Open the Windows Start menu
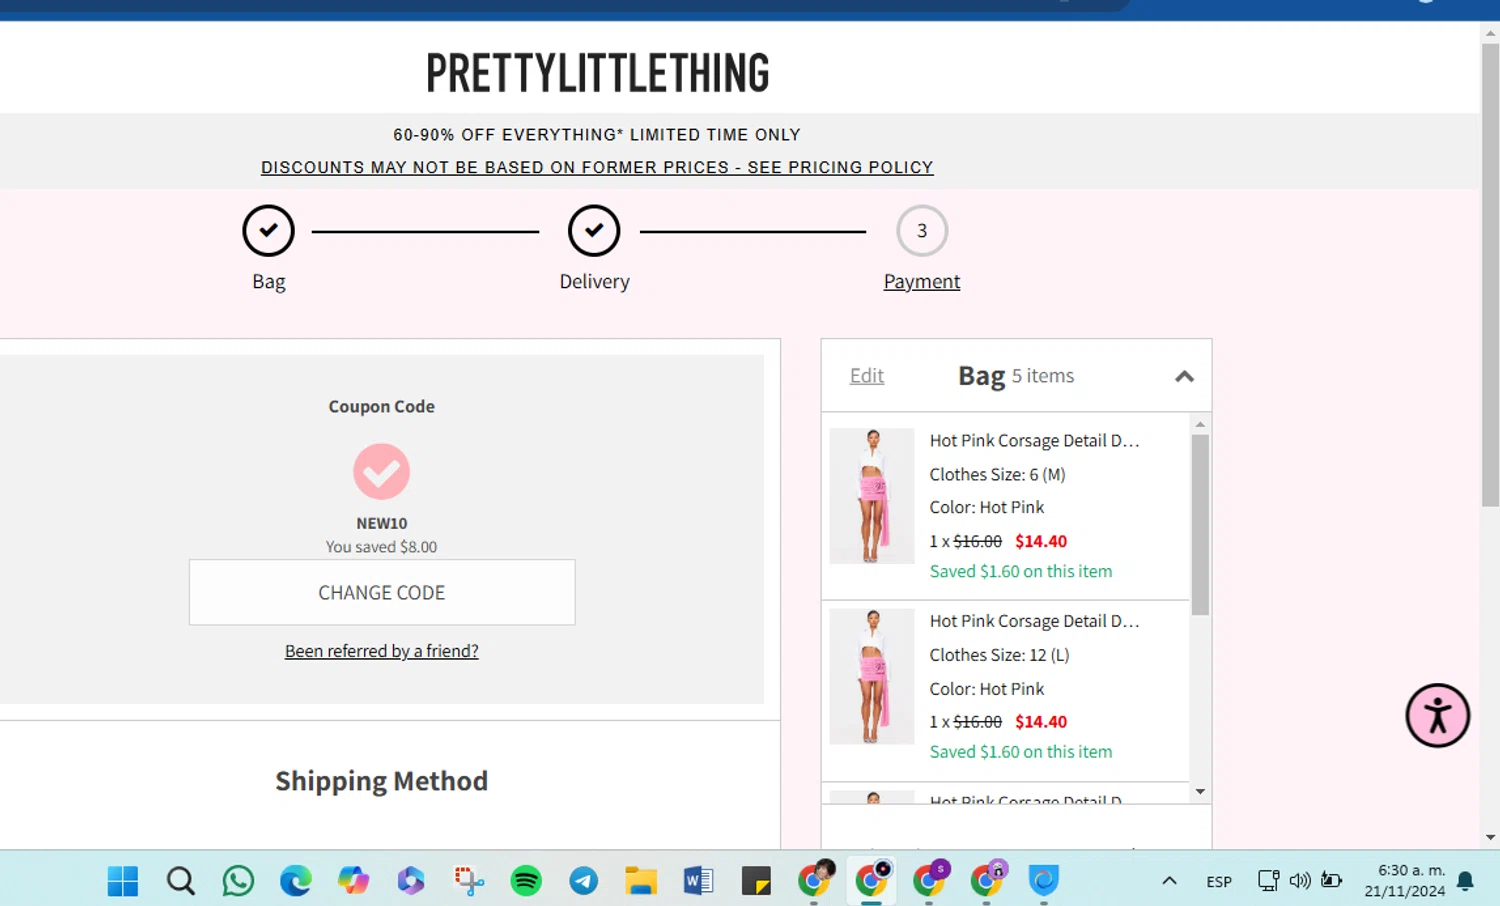Screen dimensions: 1500x906 tap(123, 881)
